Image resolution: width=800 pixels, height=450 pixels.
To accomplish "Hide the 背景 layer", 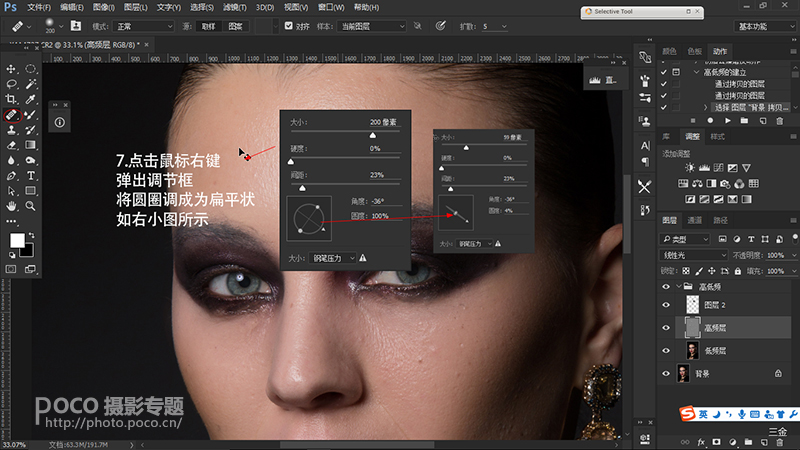I will (667, 373).
